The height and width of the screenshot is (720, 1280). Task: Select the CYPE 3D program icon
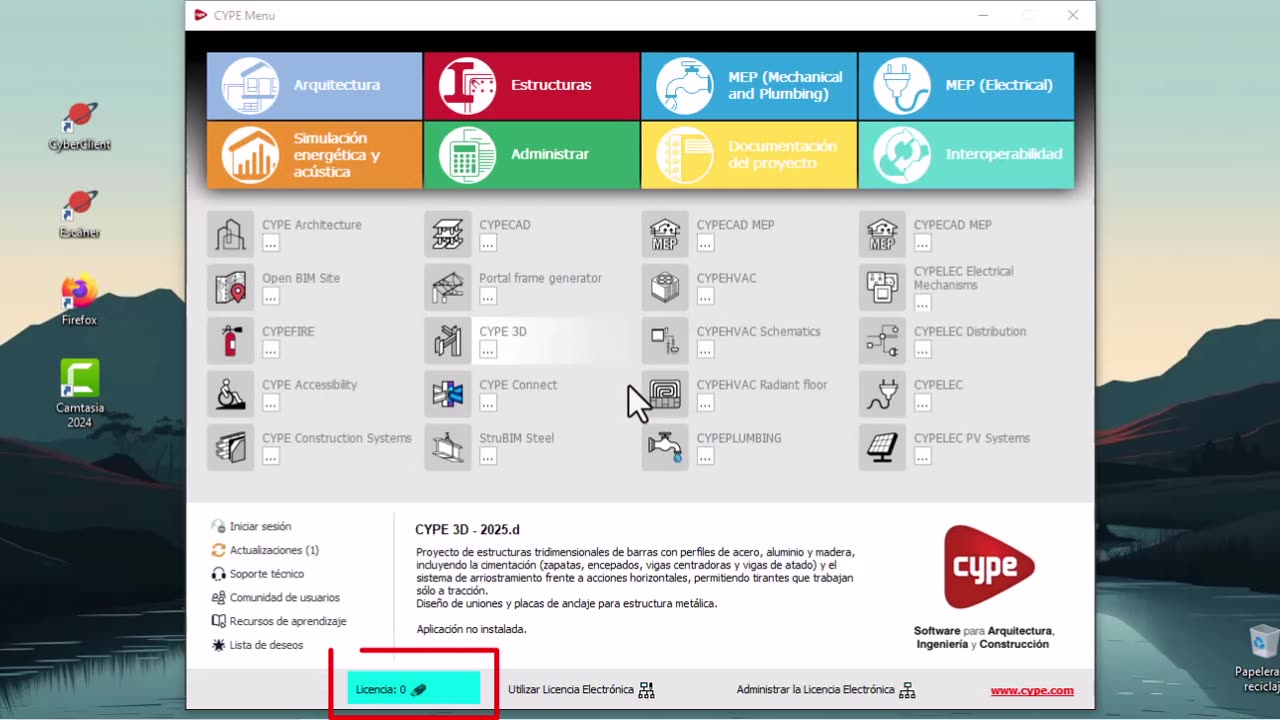(x=448, y=340)
